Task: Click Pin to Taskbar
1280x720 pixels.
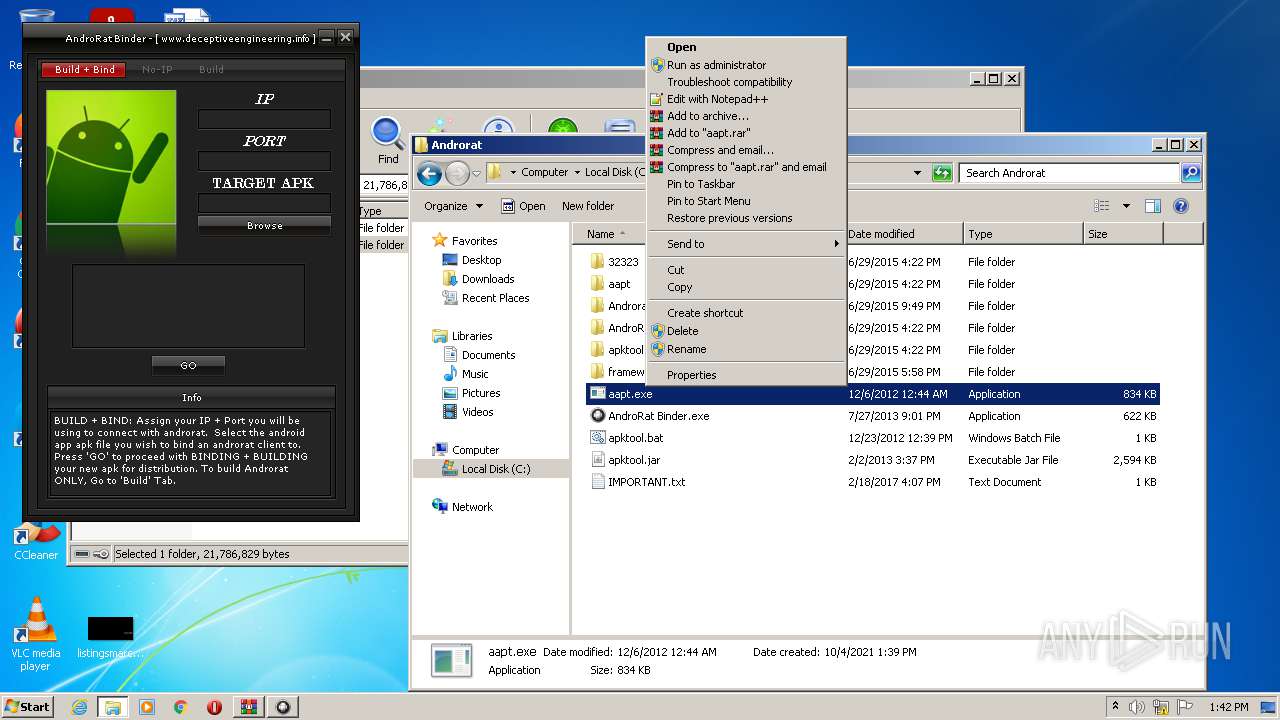Action: pos(701,184)
